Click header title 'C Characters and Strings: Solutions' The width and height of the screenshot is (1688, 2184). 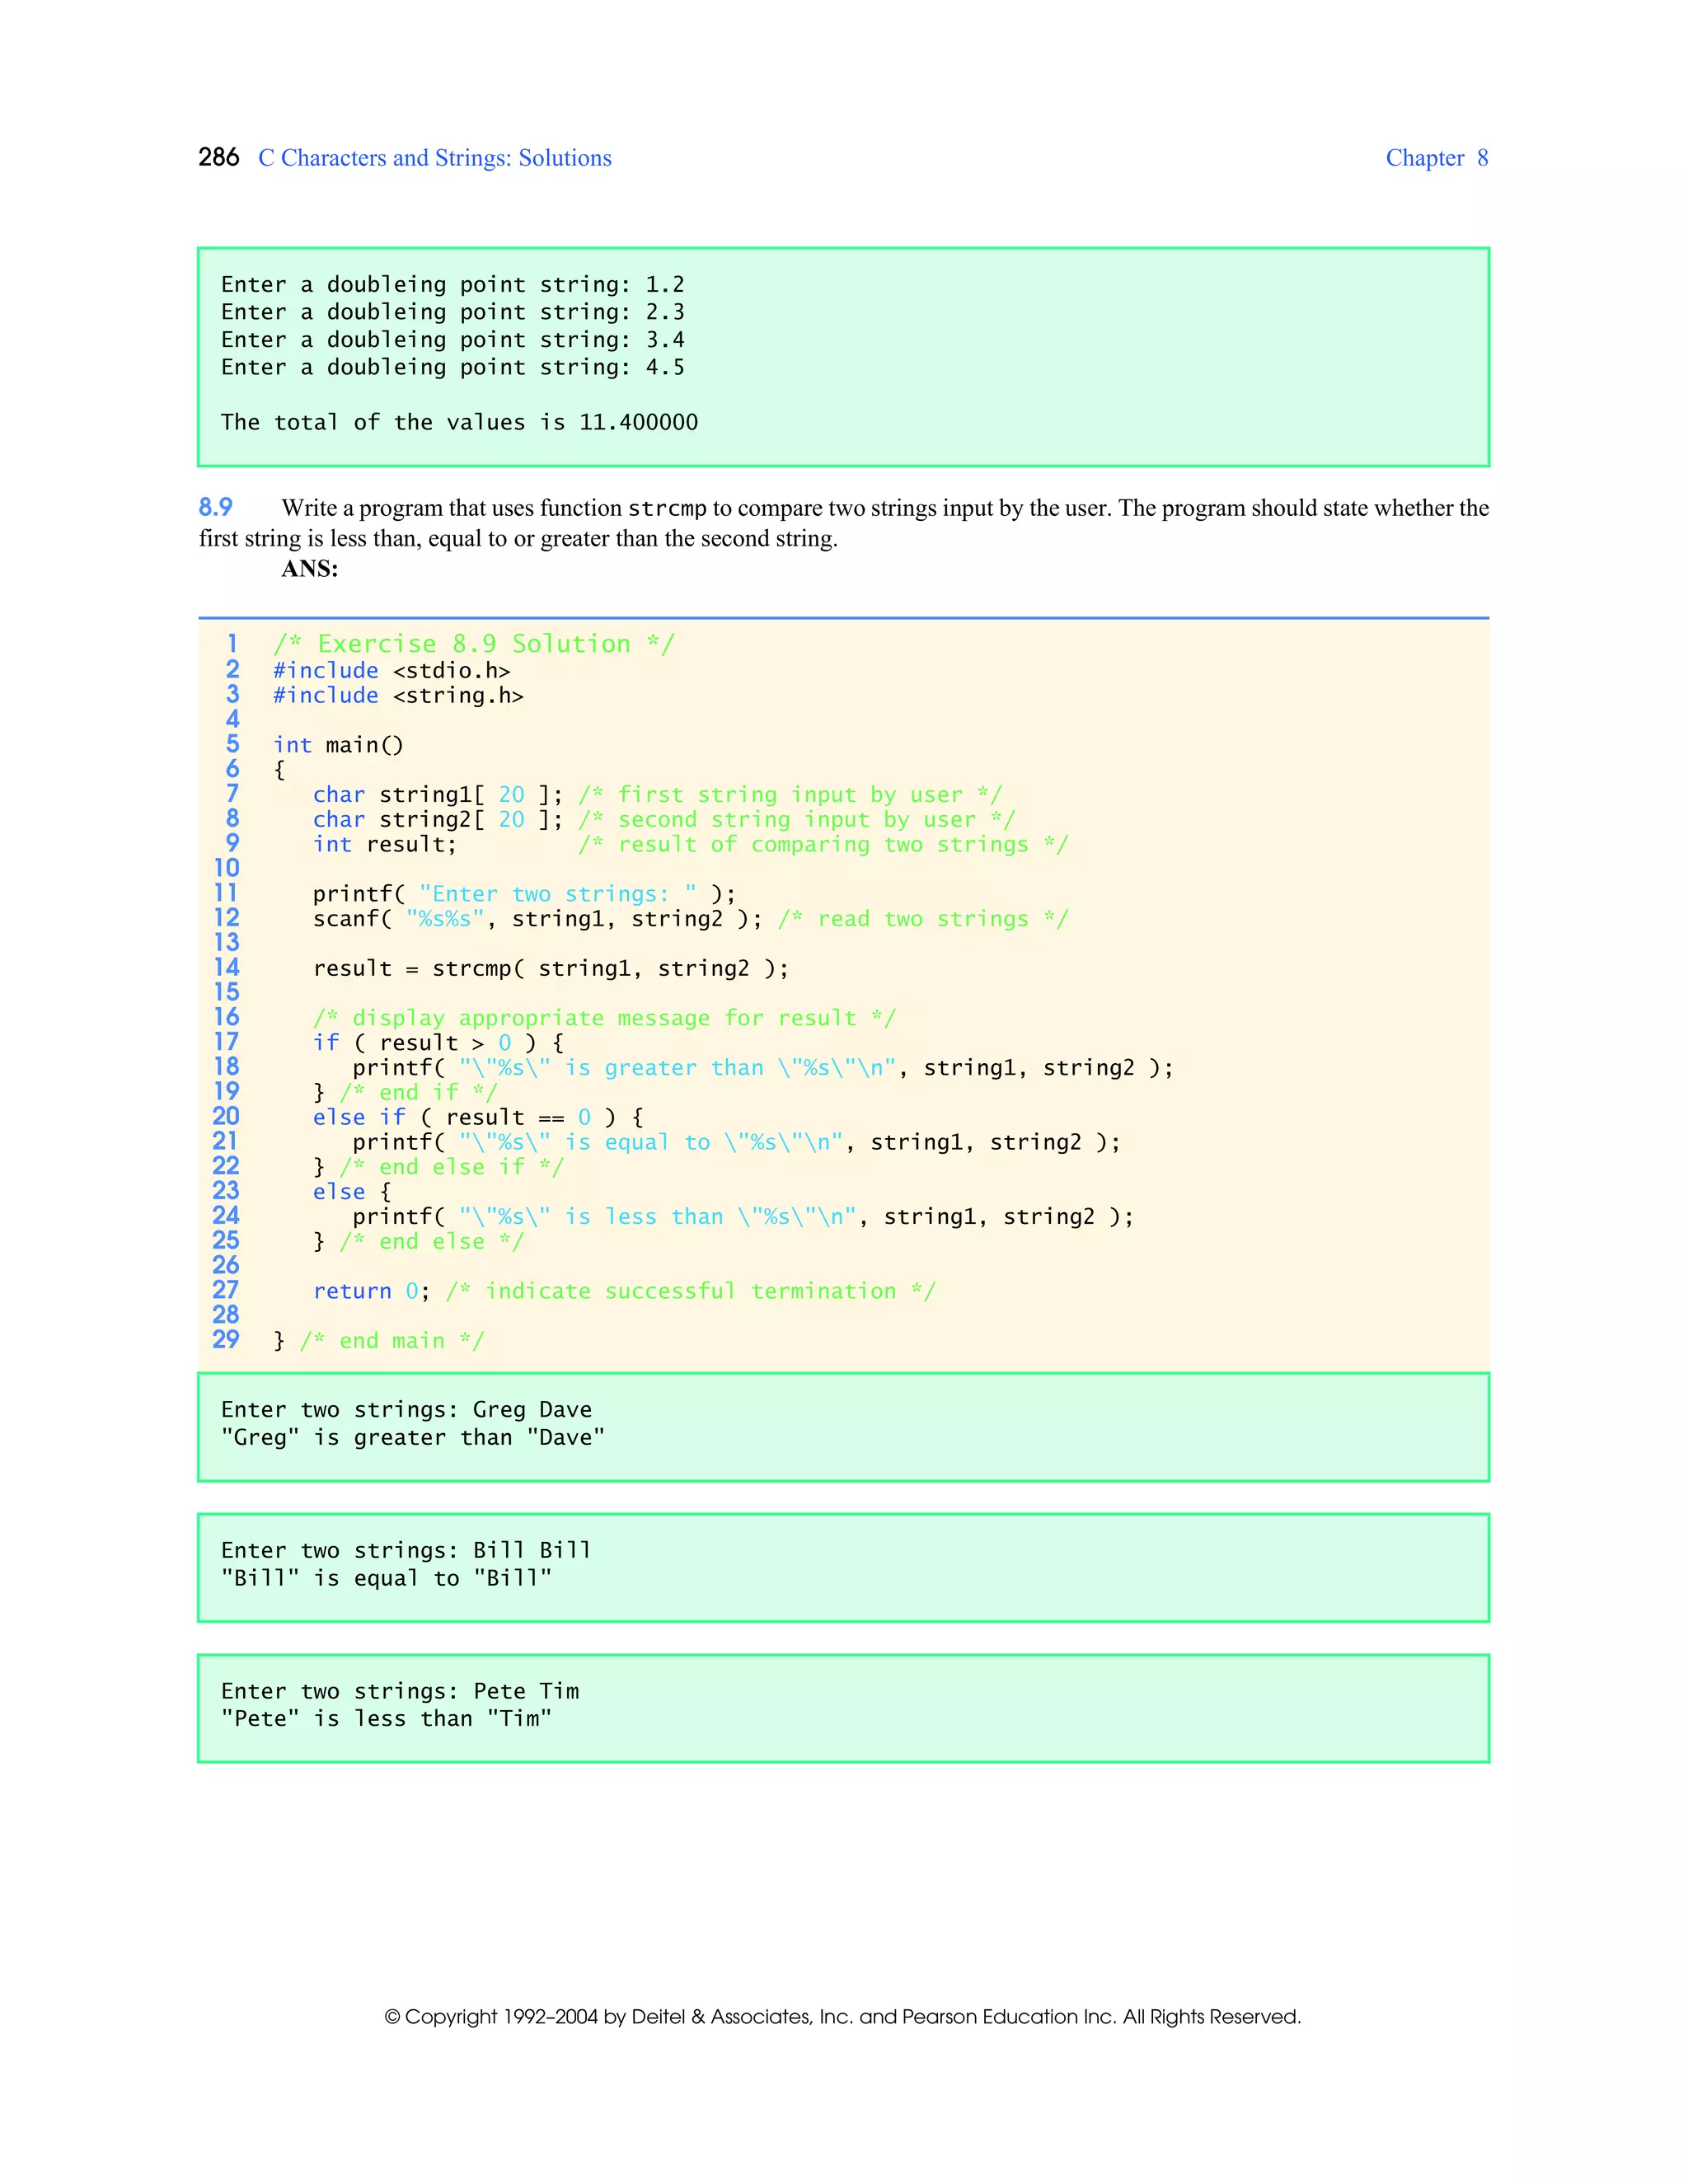[x=435, y=158]
